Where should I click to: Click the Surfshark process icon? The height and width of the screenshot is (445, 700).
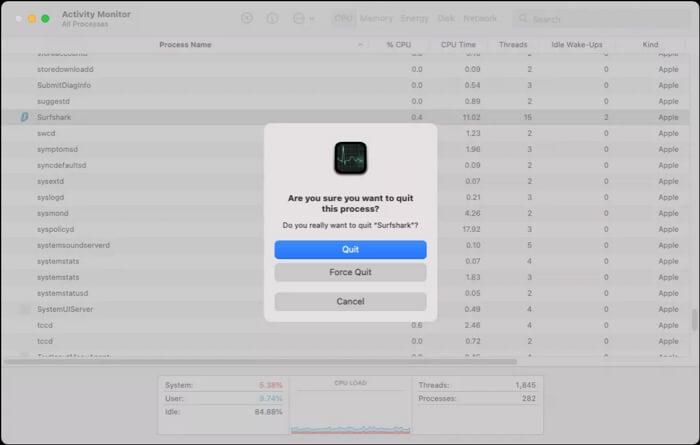point(25,117)
